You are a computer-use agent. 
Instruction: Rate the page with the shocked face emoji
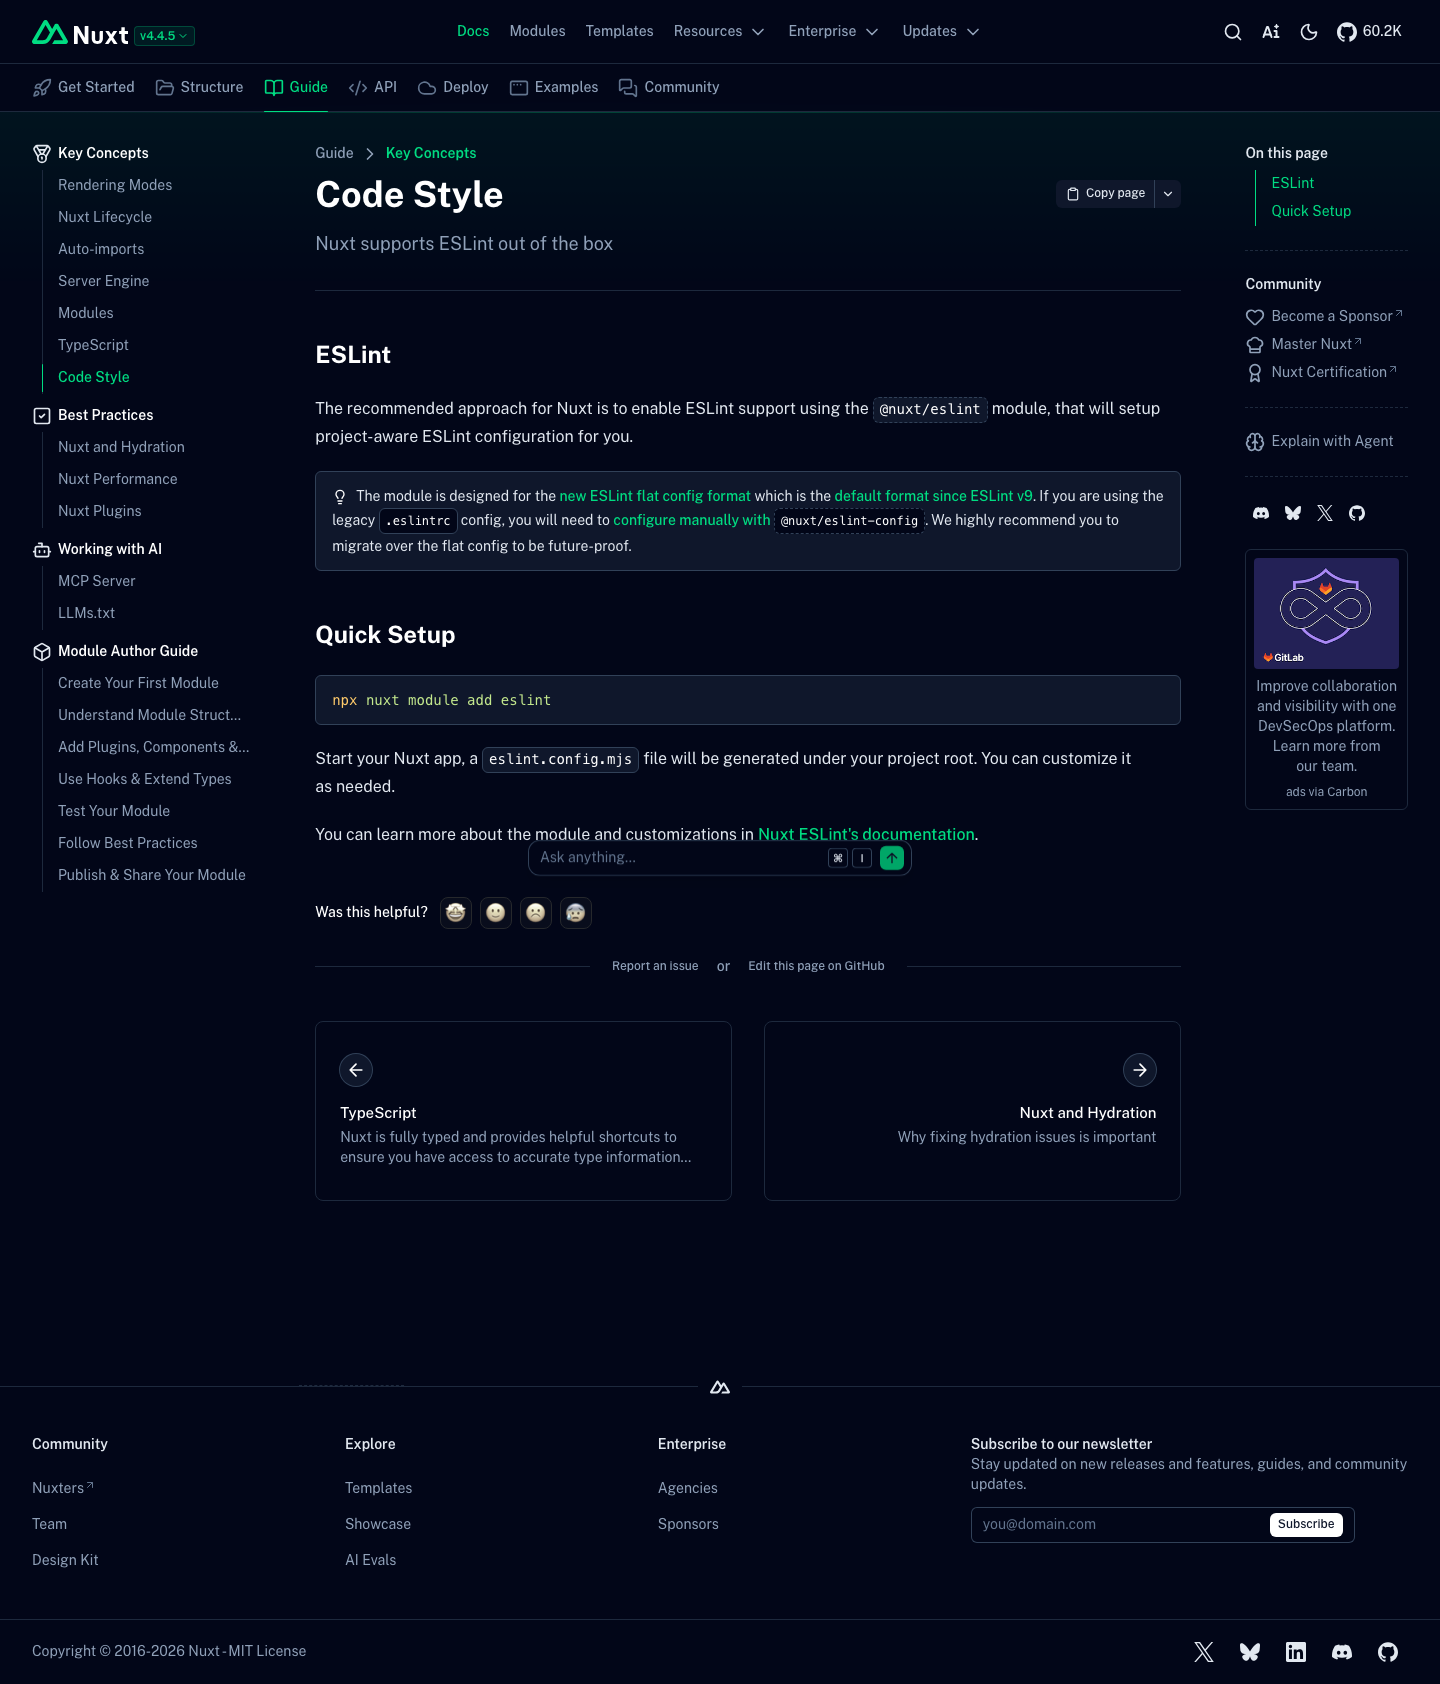[x=576, y=913]
